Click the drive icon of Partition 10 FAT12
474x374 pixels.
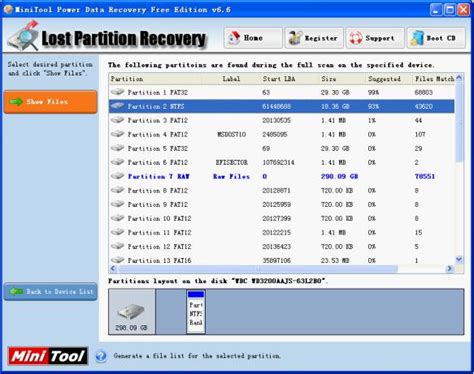pyautogui.click(x=117, y=218)
